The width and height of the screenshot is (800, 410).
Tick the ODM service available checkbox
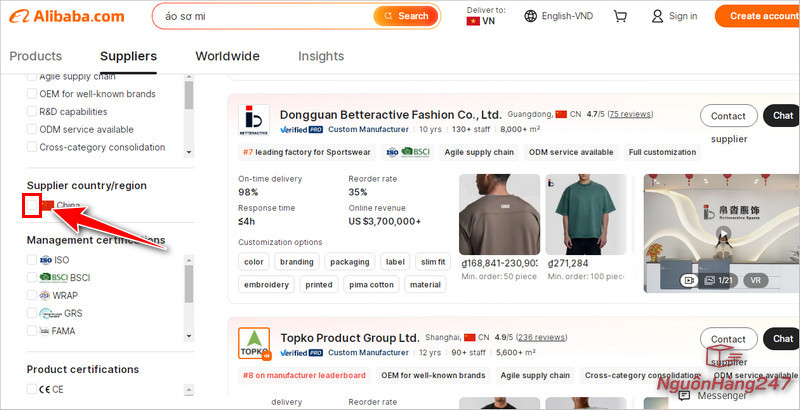click(32, 129)
